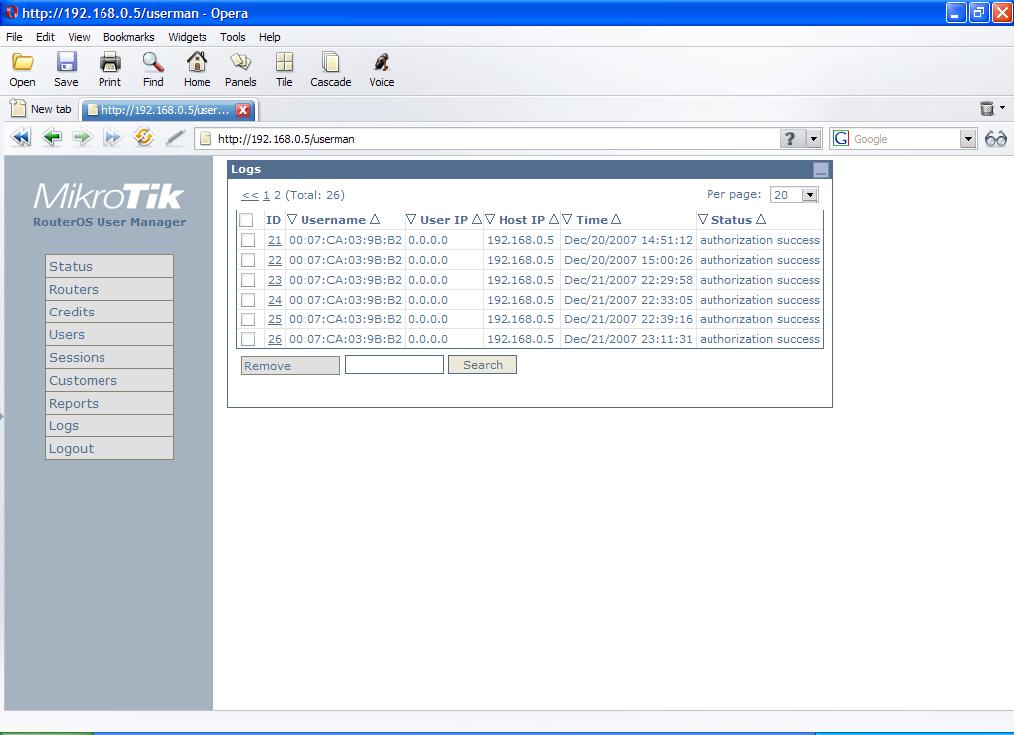Open the Credits sidebar page

coord(109,312)
